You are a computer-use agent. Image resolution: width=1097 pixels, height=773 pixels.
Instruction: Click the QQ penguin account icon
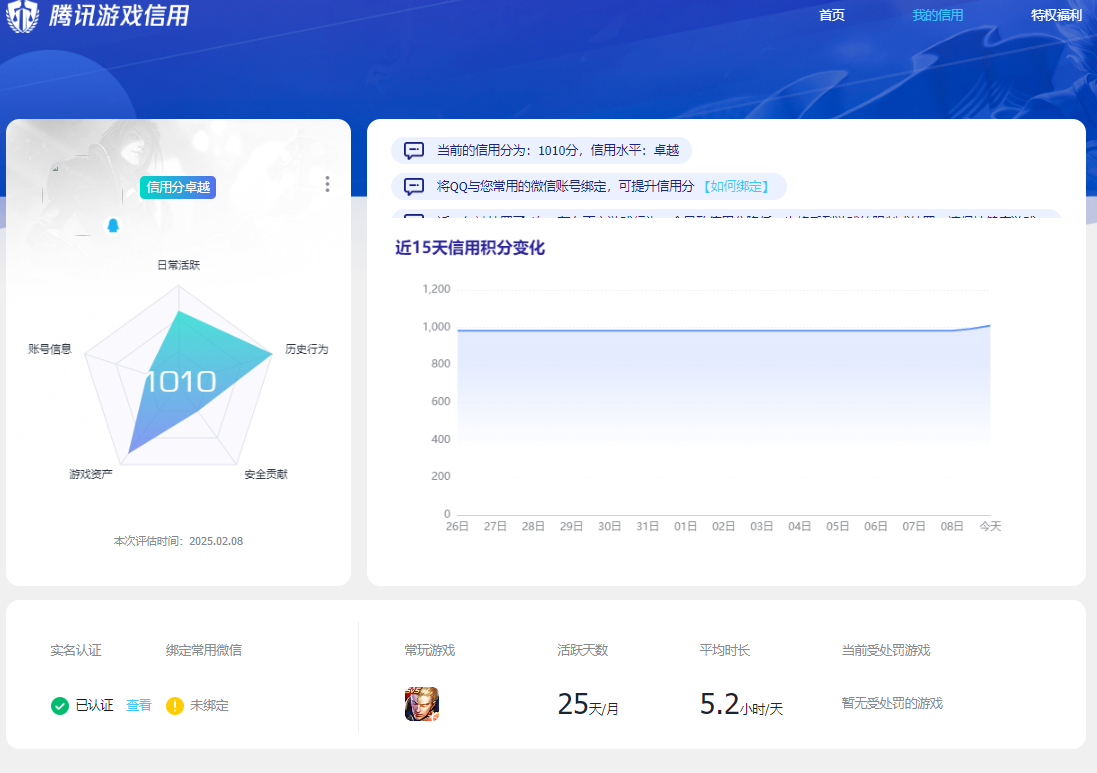pyautogui.click(x=113, y=225)
